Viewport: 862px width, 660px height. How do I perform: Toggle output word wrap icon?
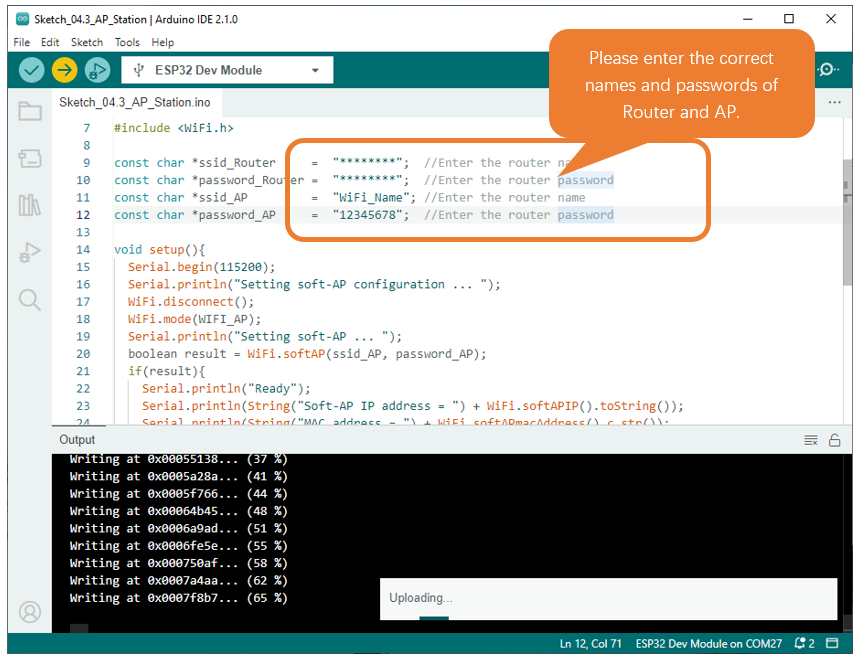811,440
